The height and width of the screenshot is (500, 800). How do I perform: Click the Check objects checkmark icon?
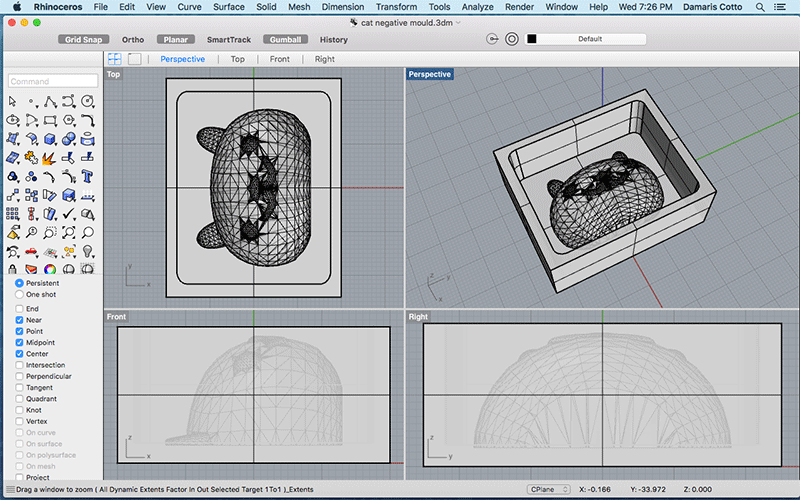click(x=69, y=214)
